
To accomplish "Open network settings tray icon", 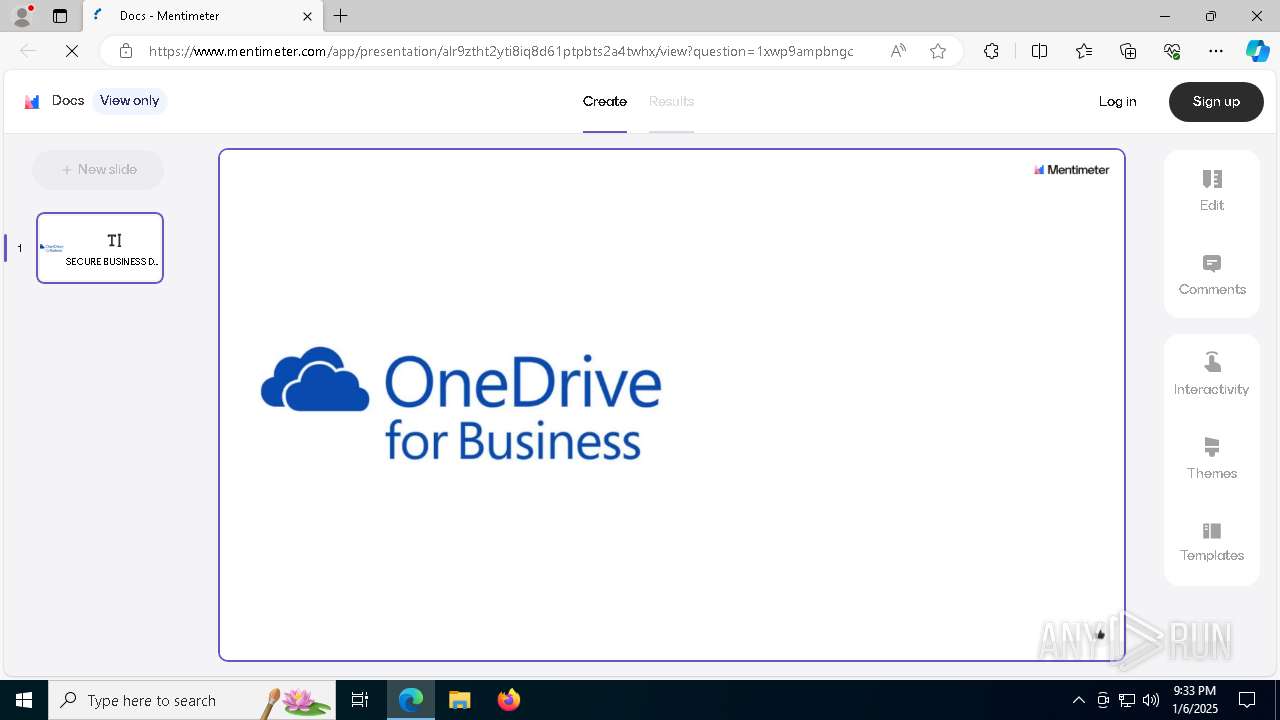I will (x=1127, y=700).
